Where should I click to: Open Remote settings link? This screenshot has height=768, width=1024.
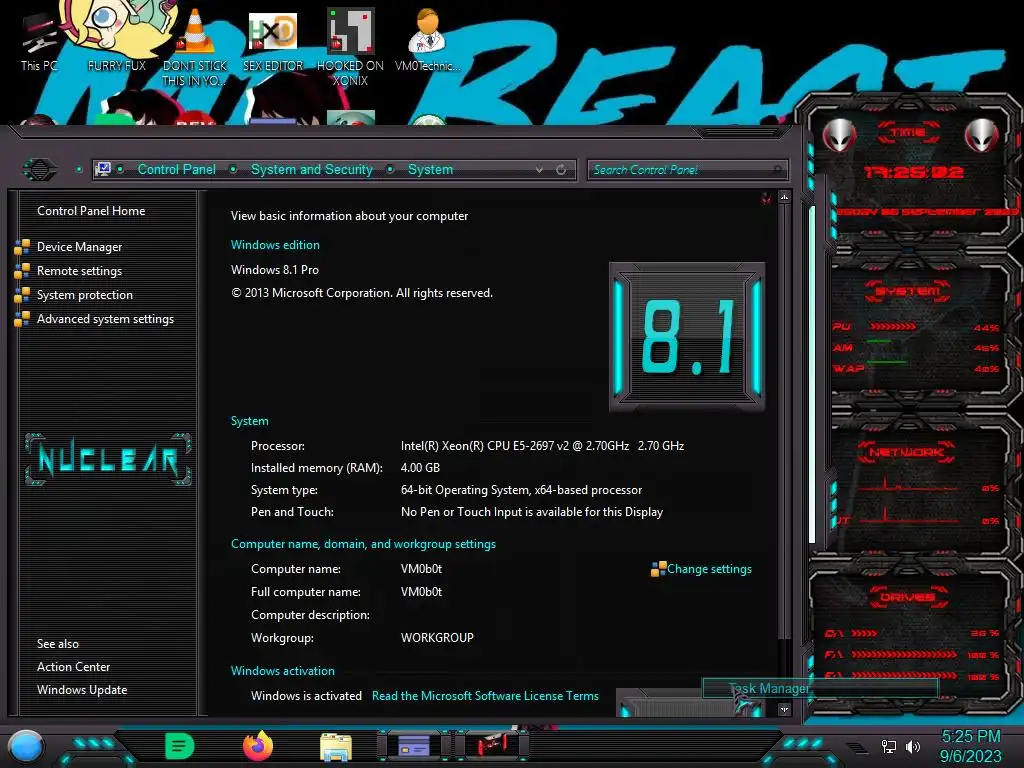tap(79, 270)
